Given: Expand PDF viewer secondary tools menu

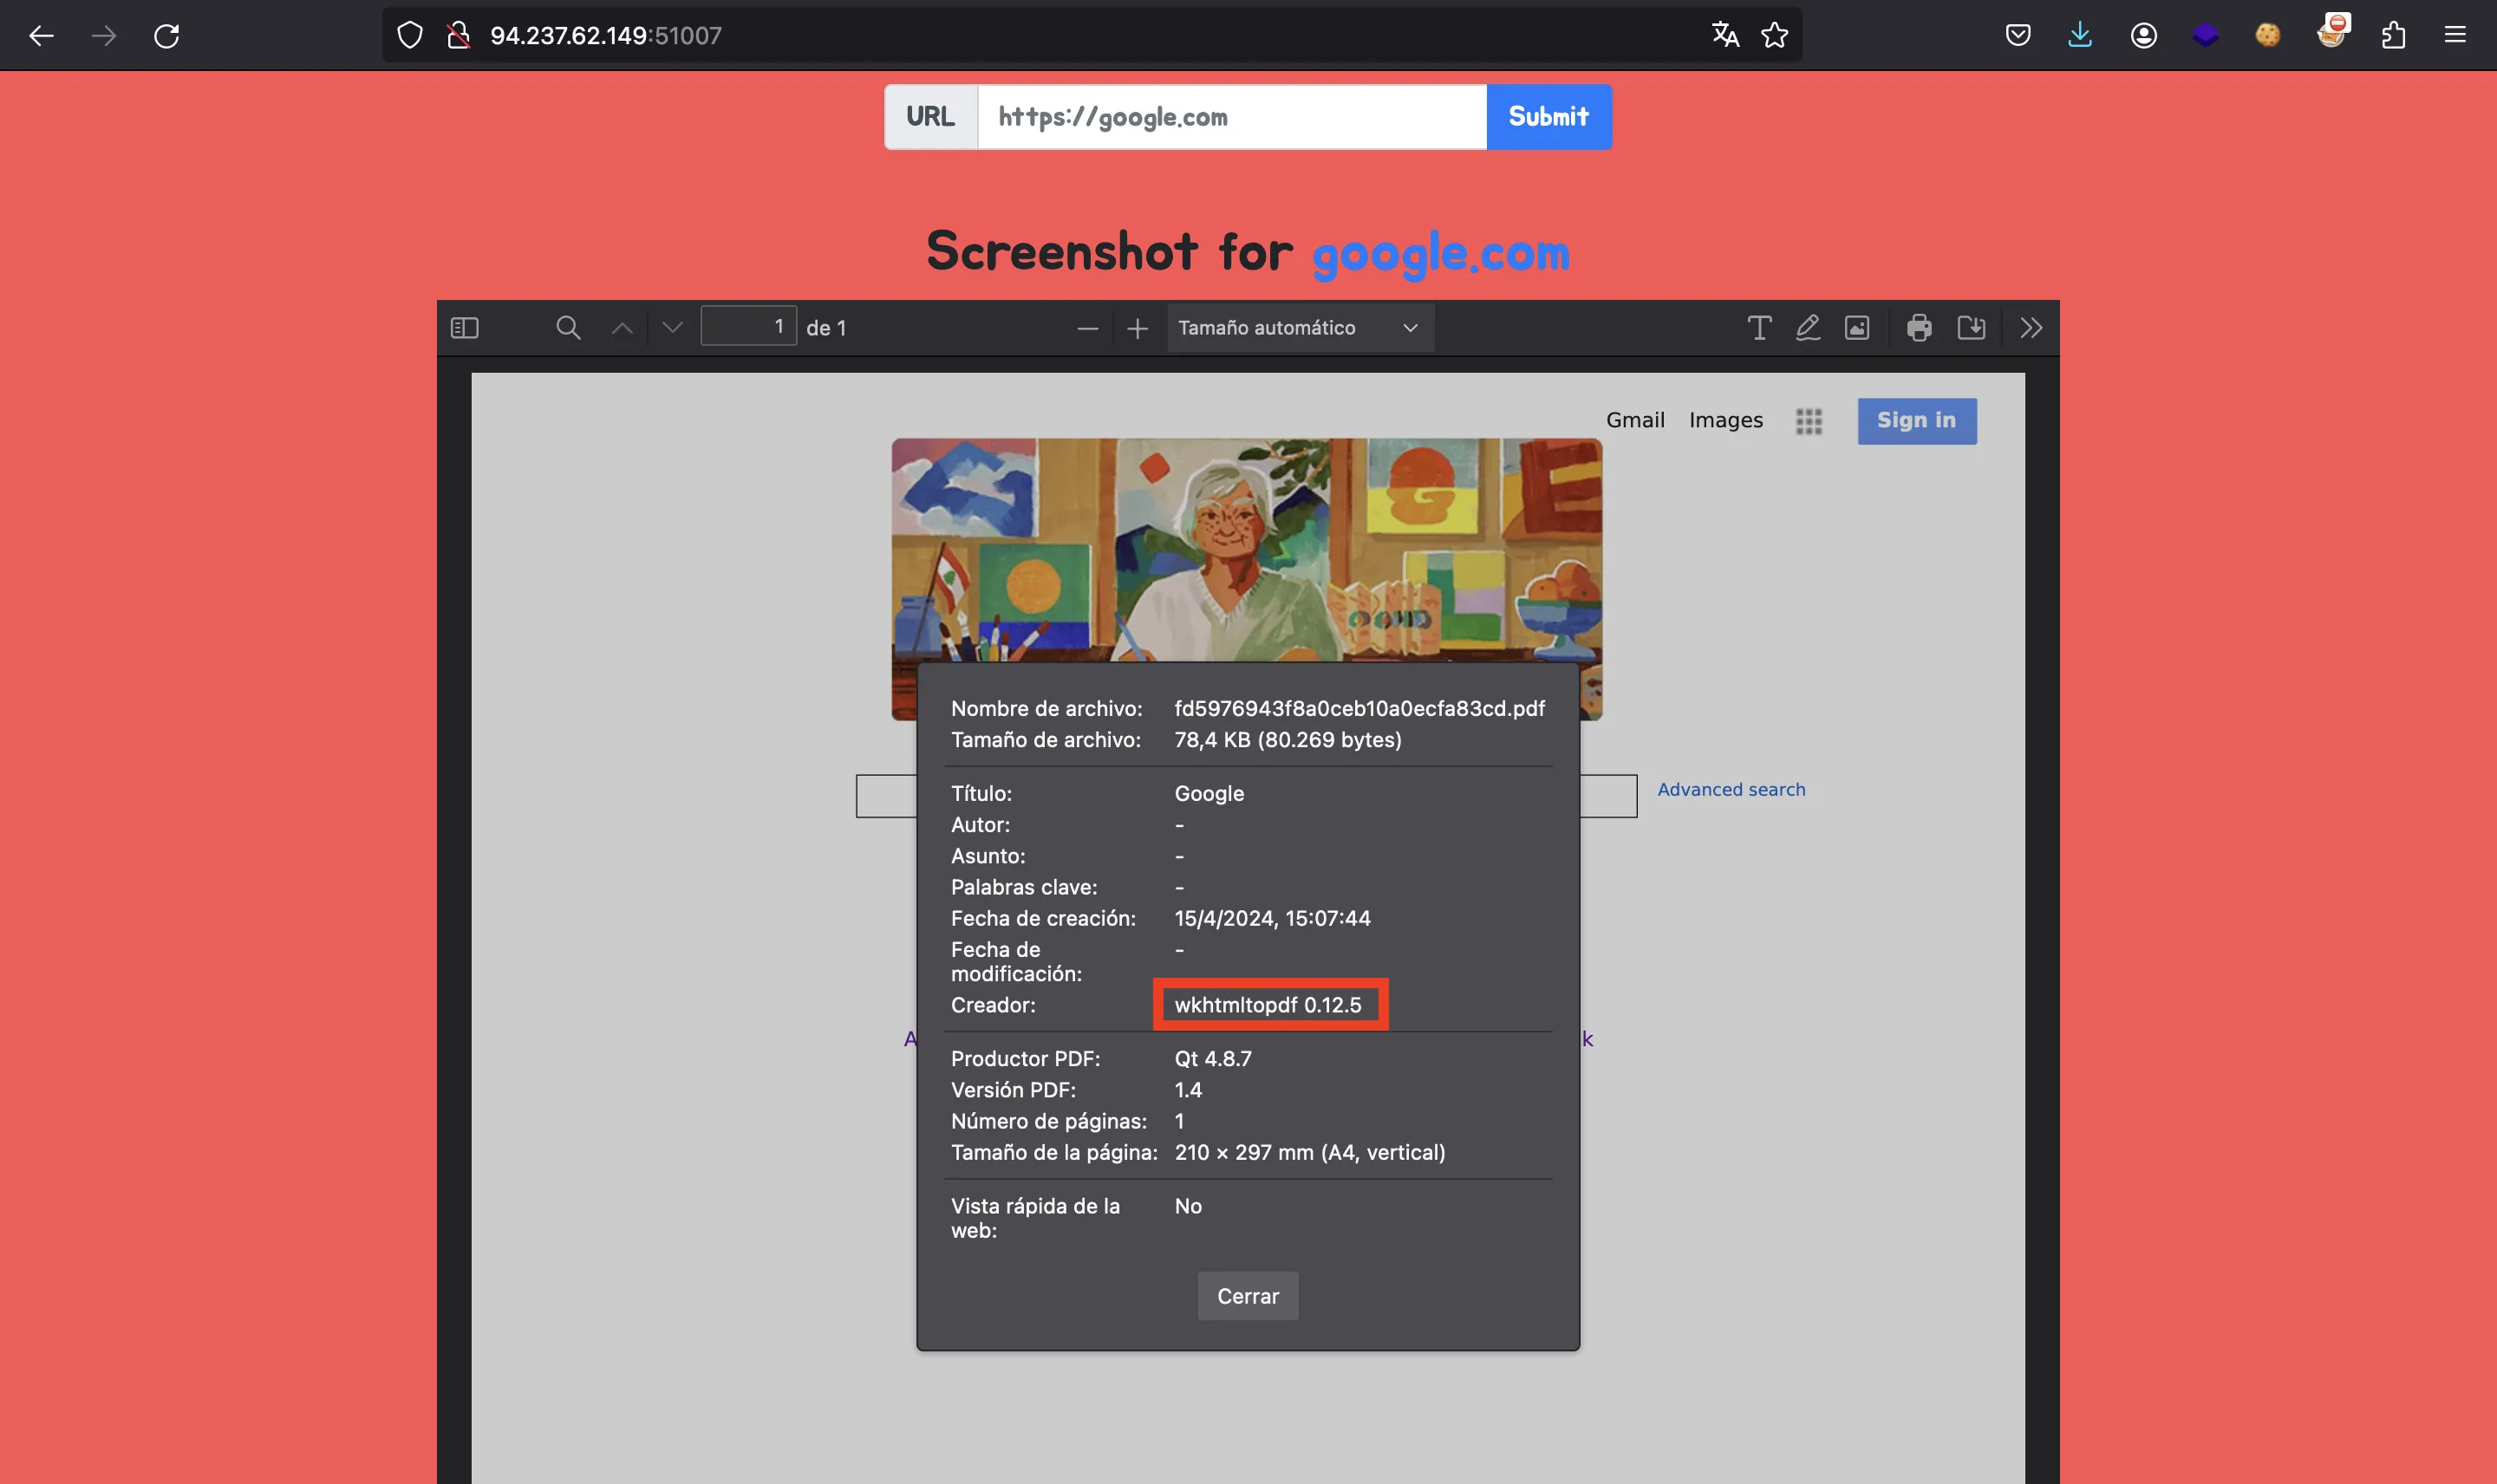Looking at the screenshot, I should pyautogui.click(x=2031, y=328).
